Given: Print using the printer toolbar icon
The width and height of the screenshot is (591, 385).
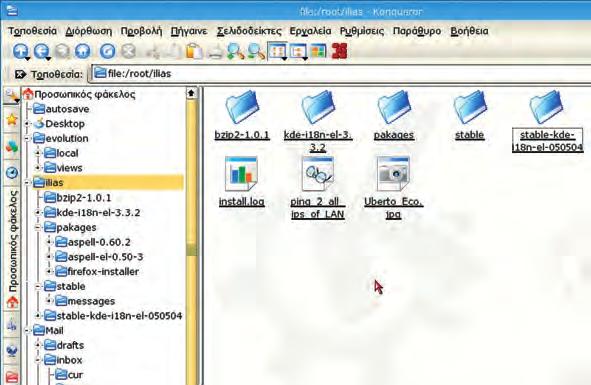Looking at the screenshot, I should click(x=215, y=52).
